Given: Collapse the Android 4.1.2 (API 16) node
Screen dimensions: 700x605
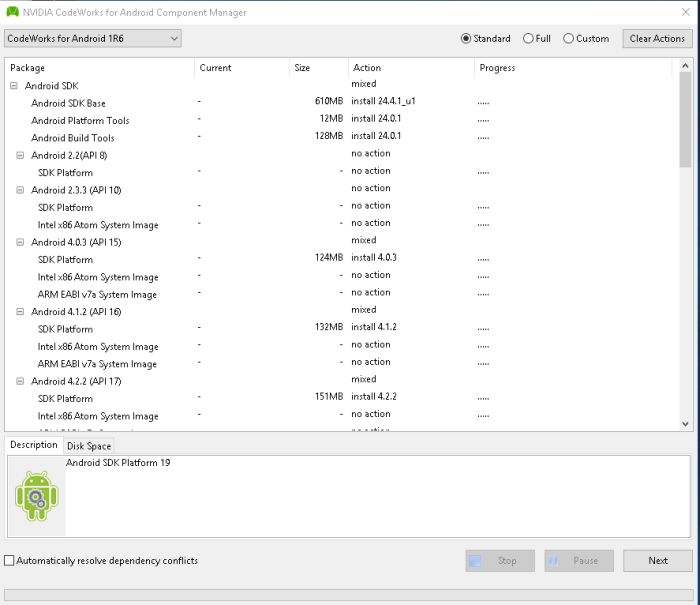Looking at the screenshot, I should tap(20, 311).
